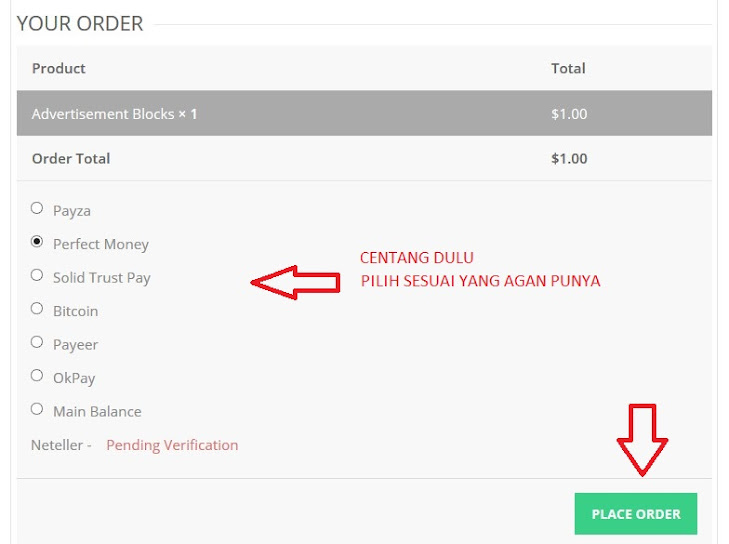Select the Payza payment option
The width and height of the screenshot is (729, 544).
tap(37, 208)
